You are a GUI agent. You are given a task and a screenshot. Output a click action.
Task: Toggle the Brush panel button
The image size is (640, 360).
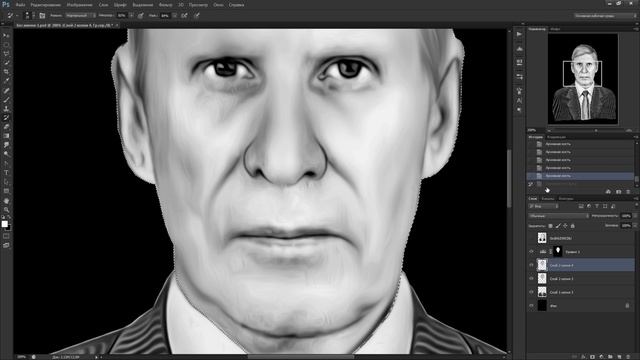[42, 16]
